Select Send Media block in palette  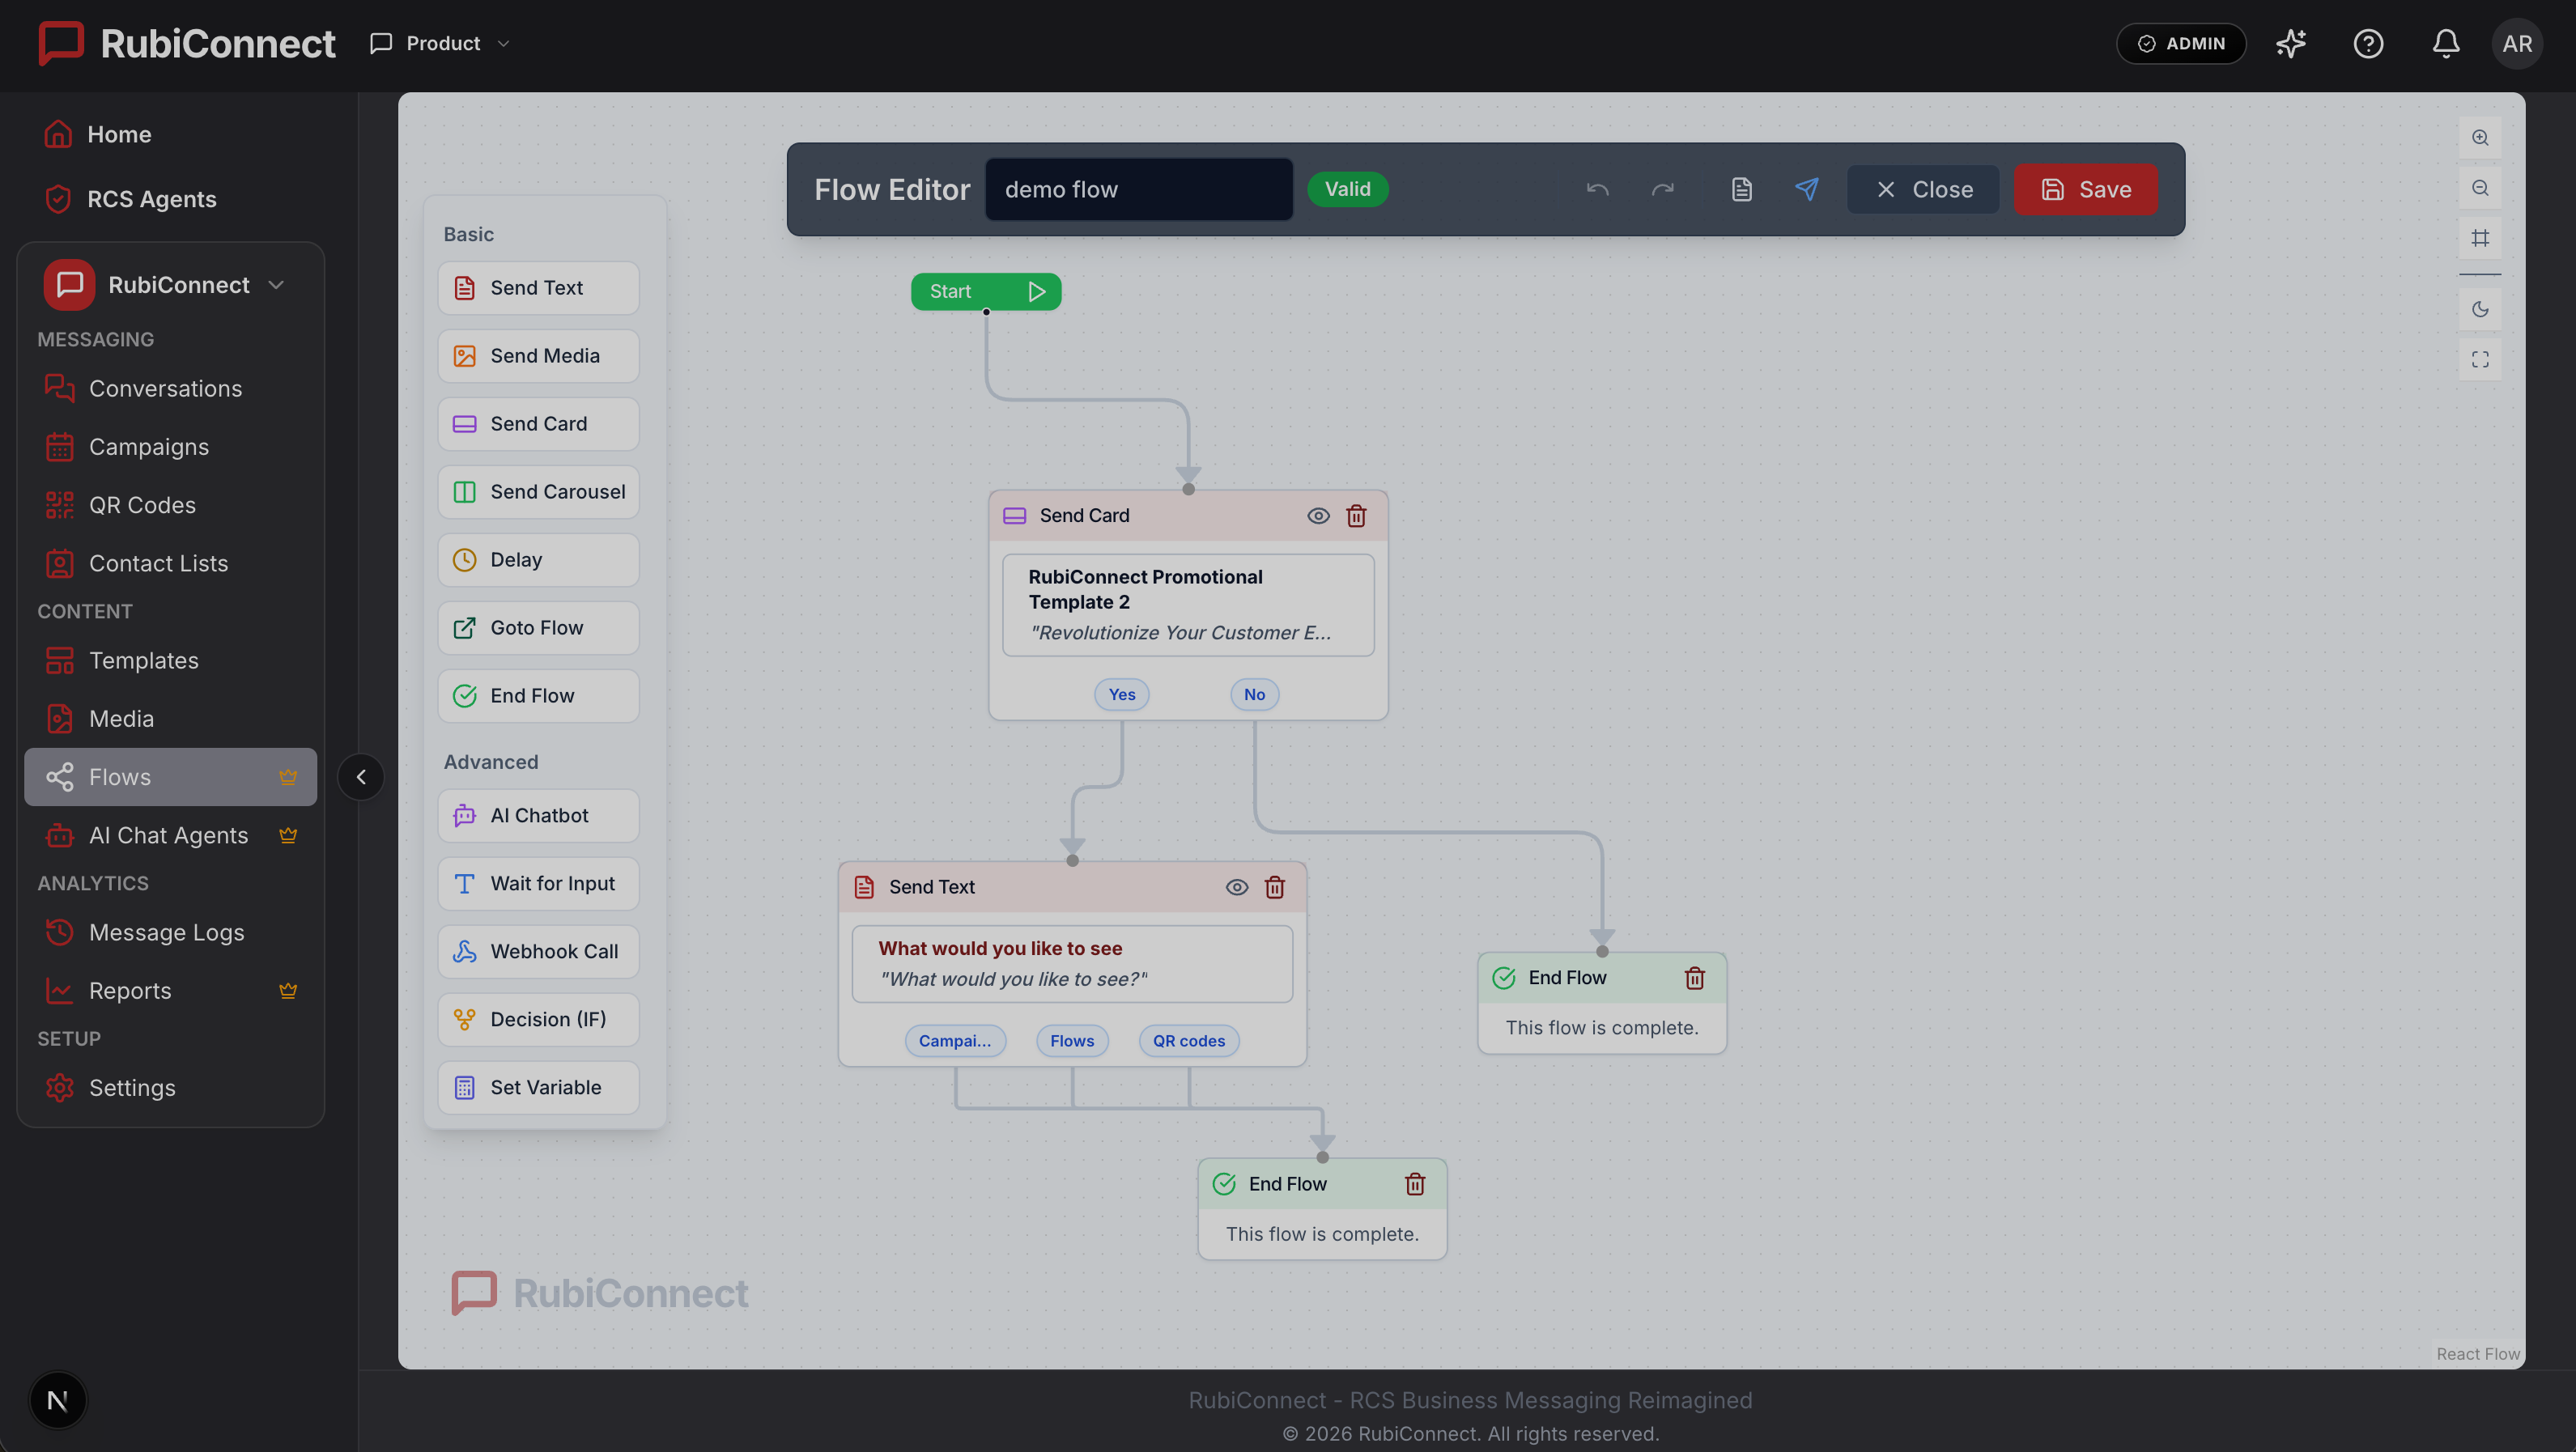(538, 356)
